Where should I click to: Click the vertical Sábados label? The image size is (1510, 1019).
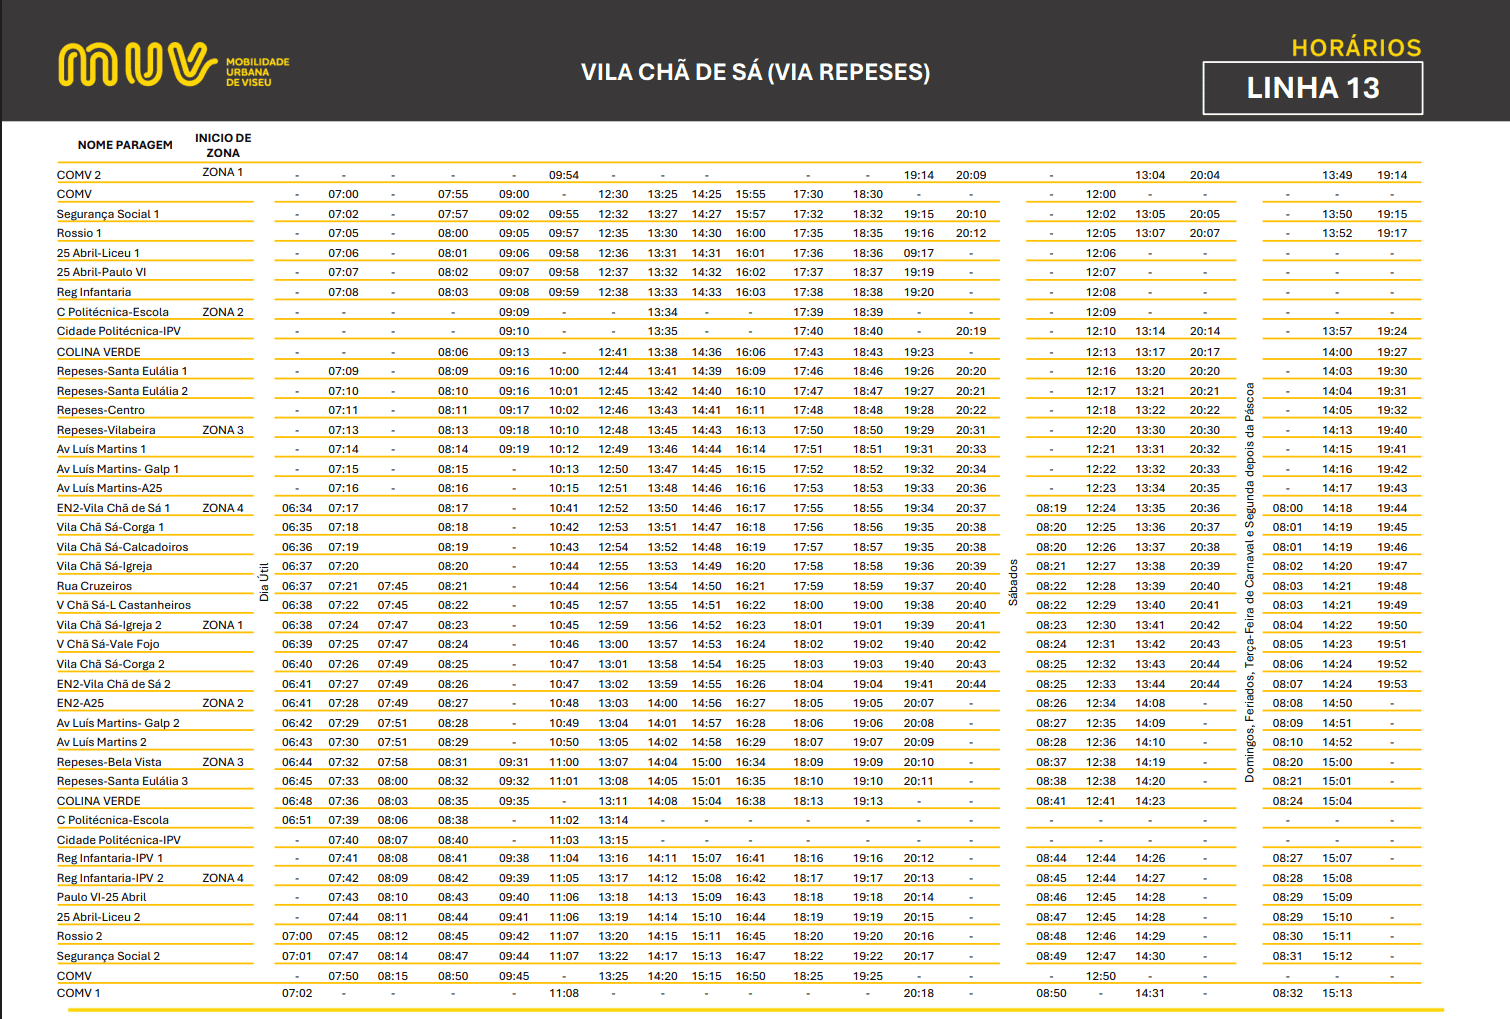click(x=1013, y=582)
